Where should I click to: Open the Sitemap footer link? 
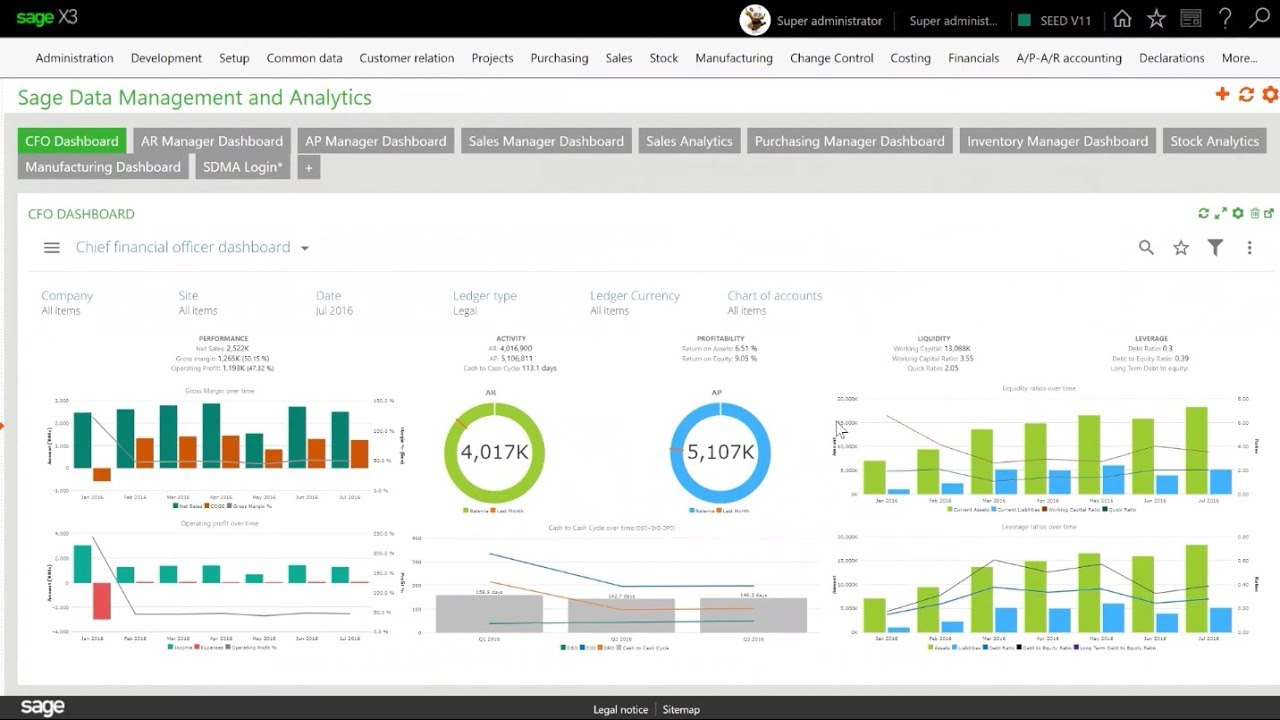681,709
